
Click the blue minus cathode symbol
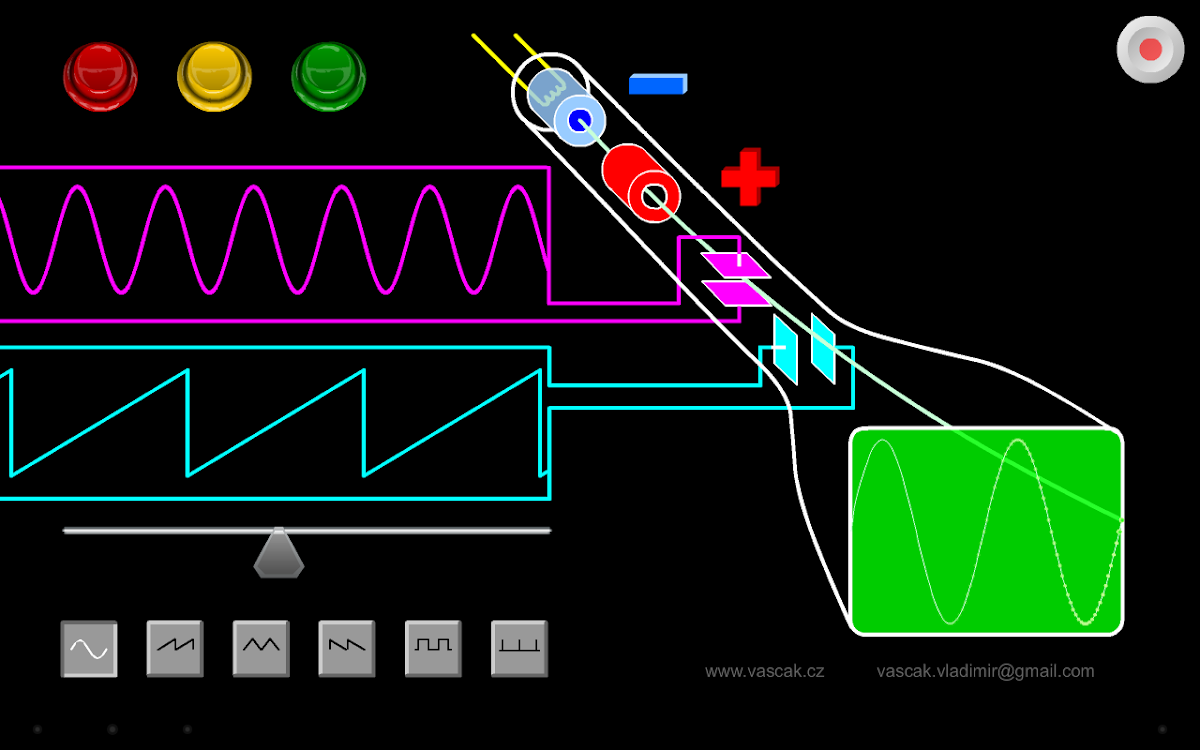point(657,84)
